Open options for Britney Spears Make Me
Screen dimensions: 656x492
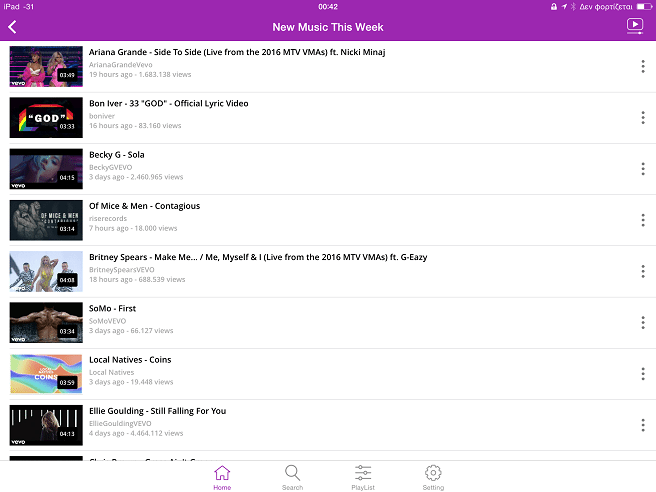[643, 272]
